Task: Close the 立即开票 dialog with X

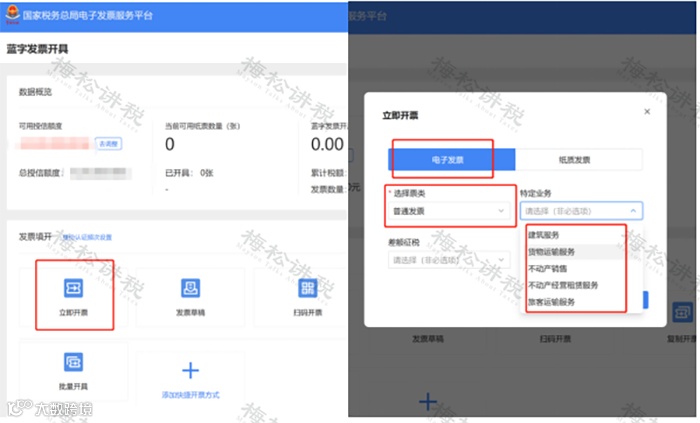Action: coord(647,112)
